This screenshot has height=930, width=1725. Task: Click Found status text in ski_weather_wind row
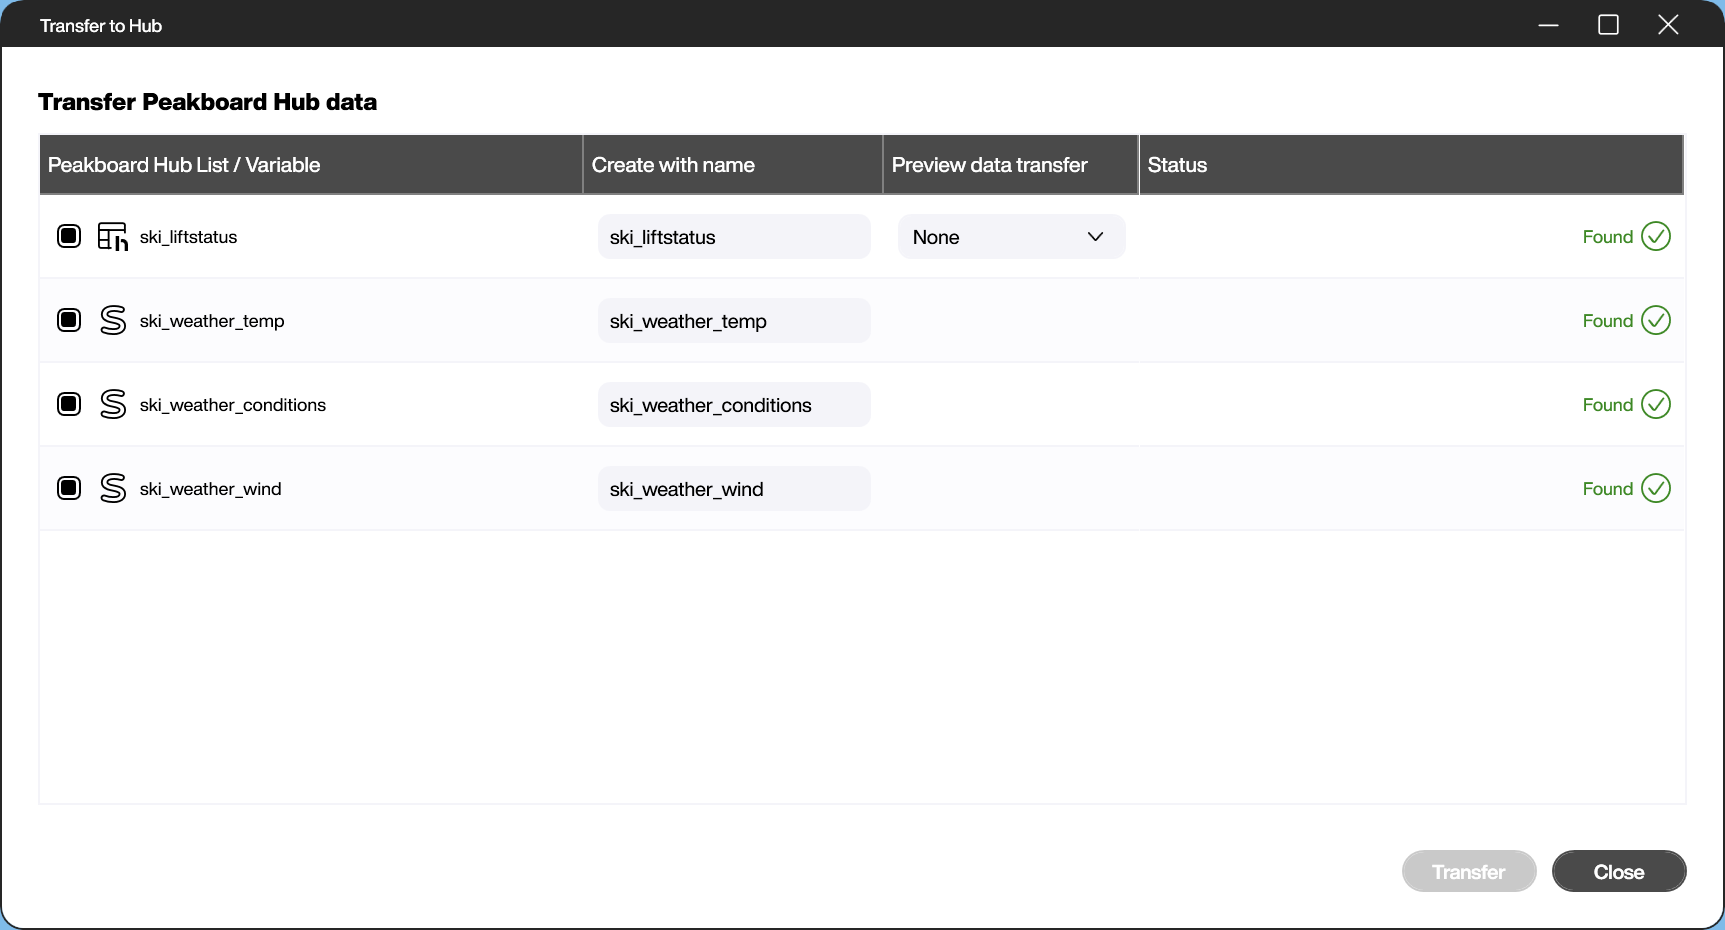(1607, 489)
